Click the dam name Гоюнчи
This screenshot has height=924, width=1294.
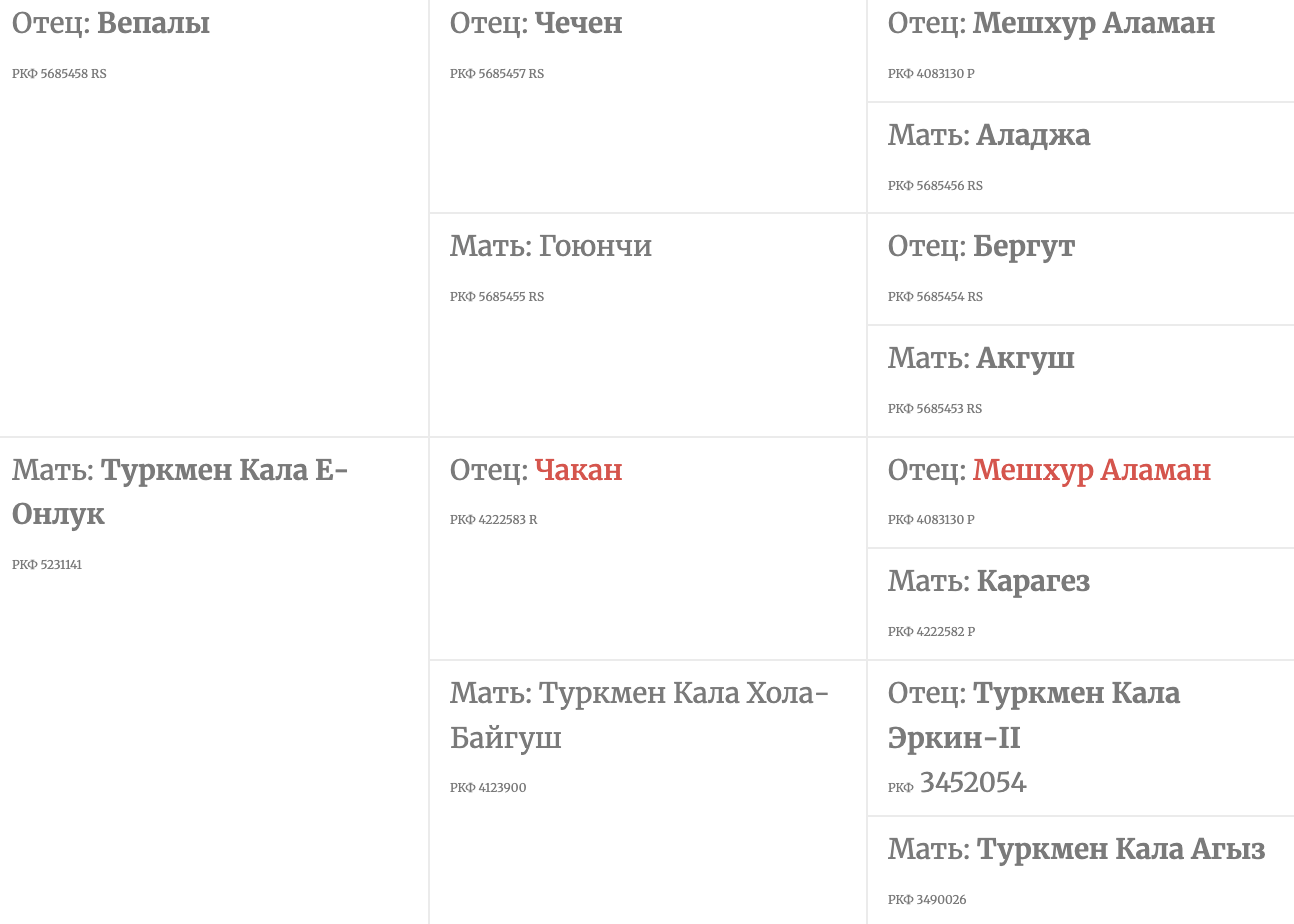click(x=595, y=246)
